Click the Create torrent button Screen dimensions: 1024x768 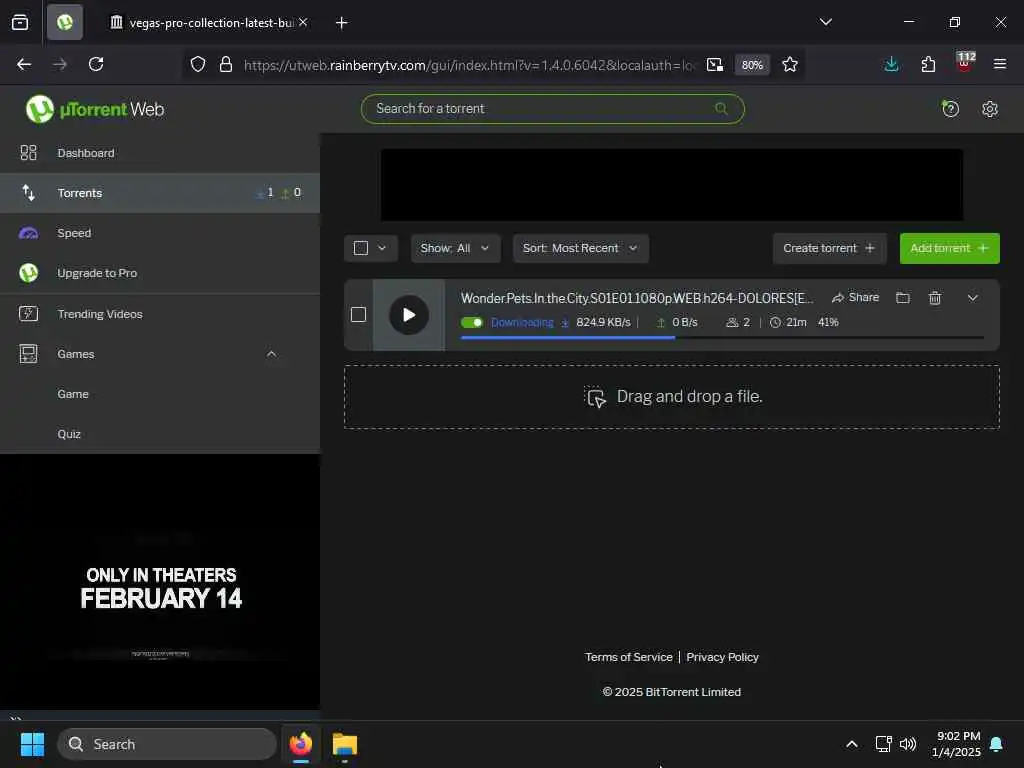click(829, 248)
